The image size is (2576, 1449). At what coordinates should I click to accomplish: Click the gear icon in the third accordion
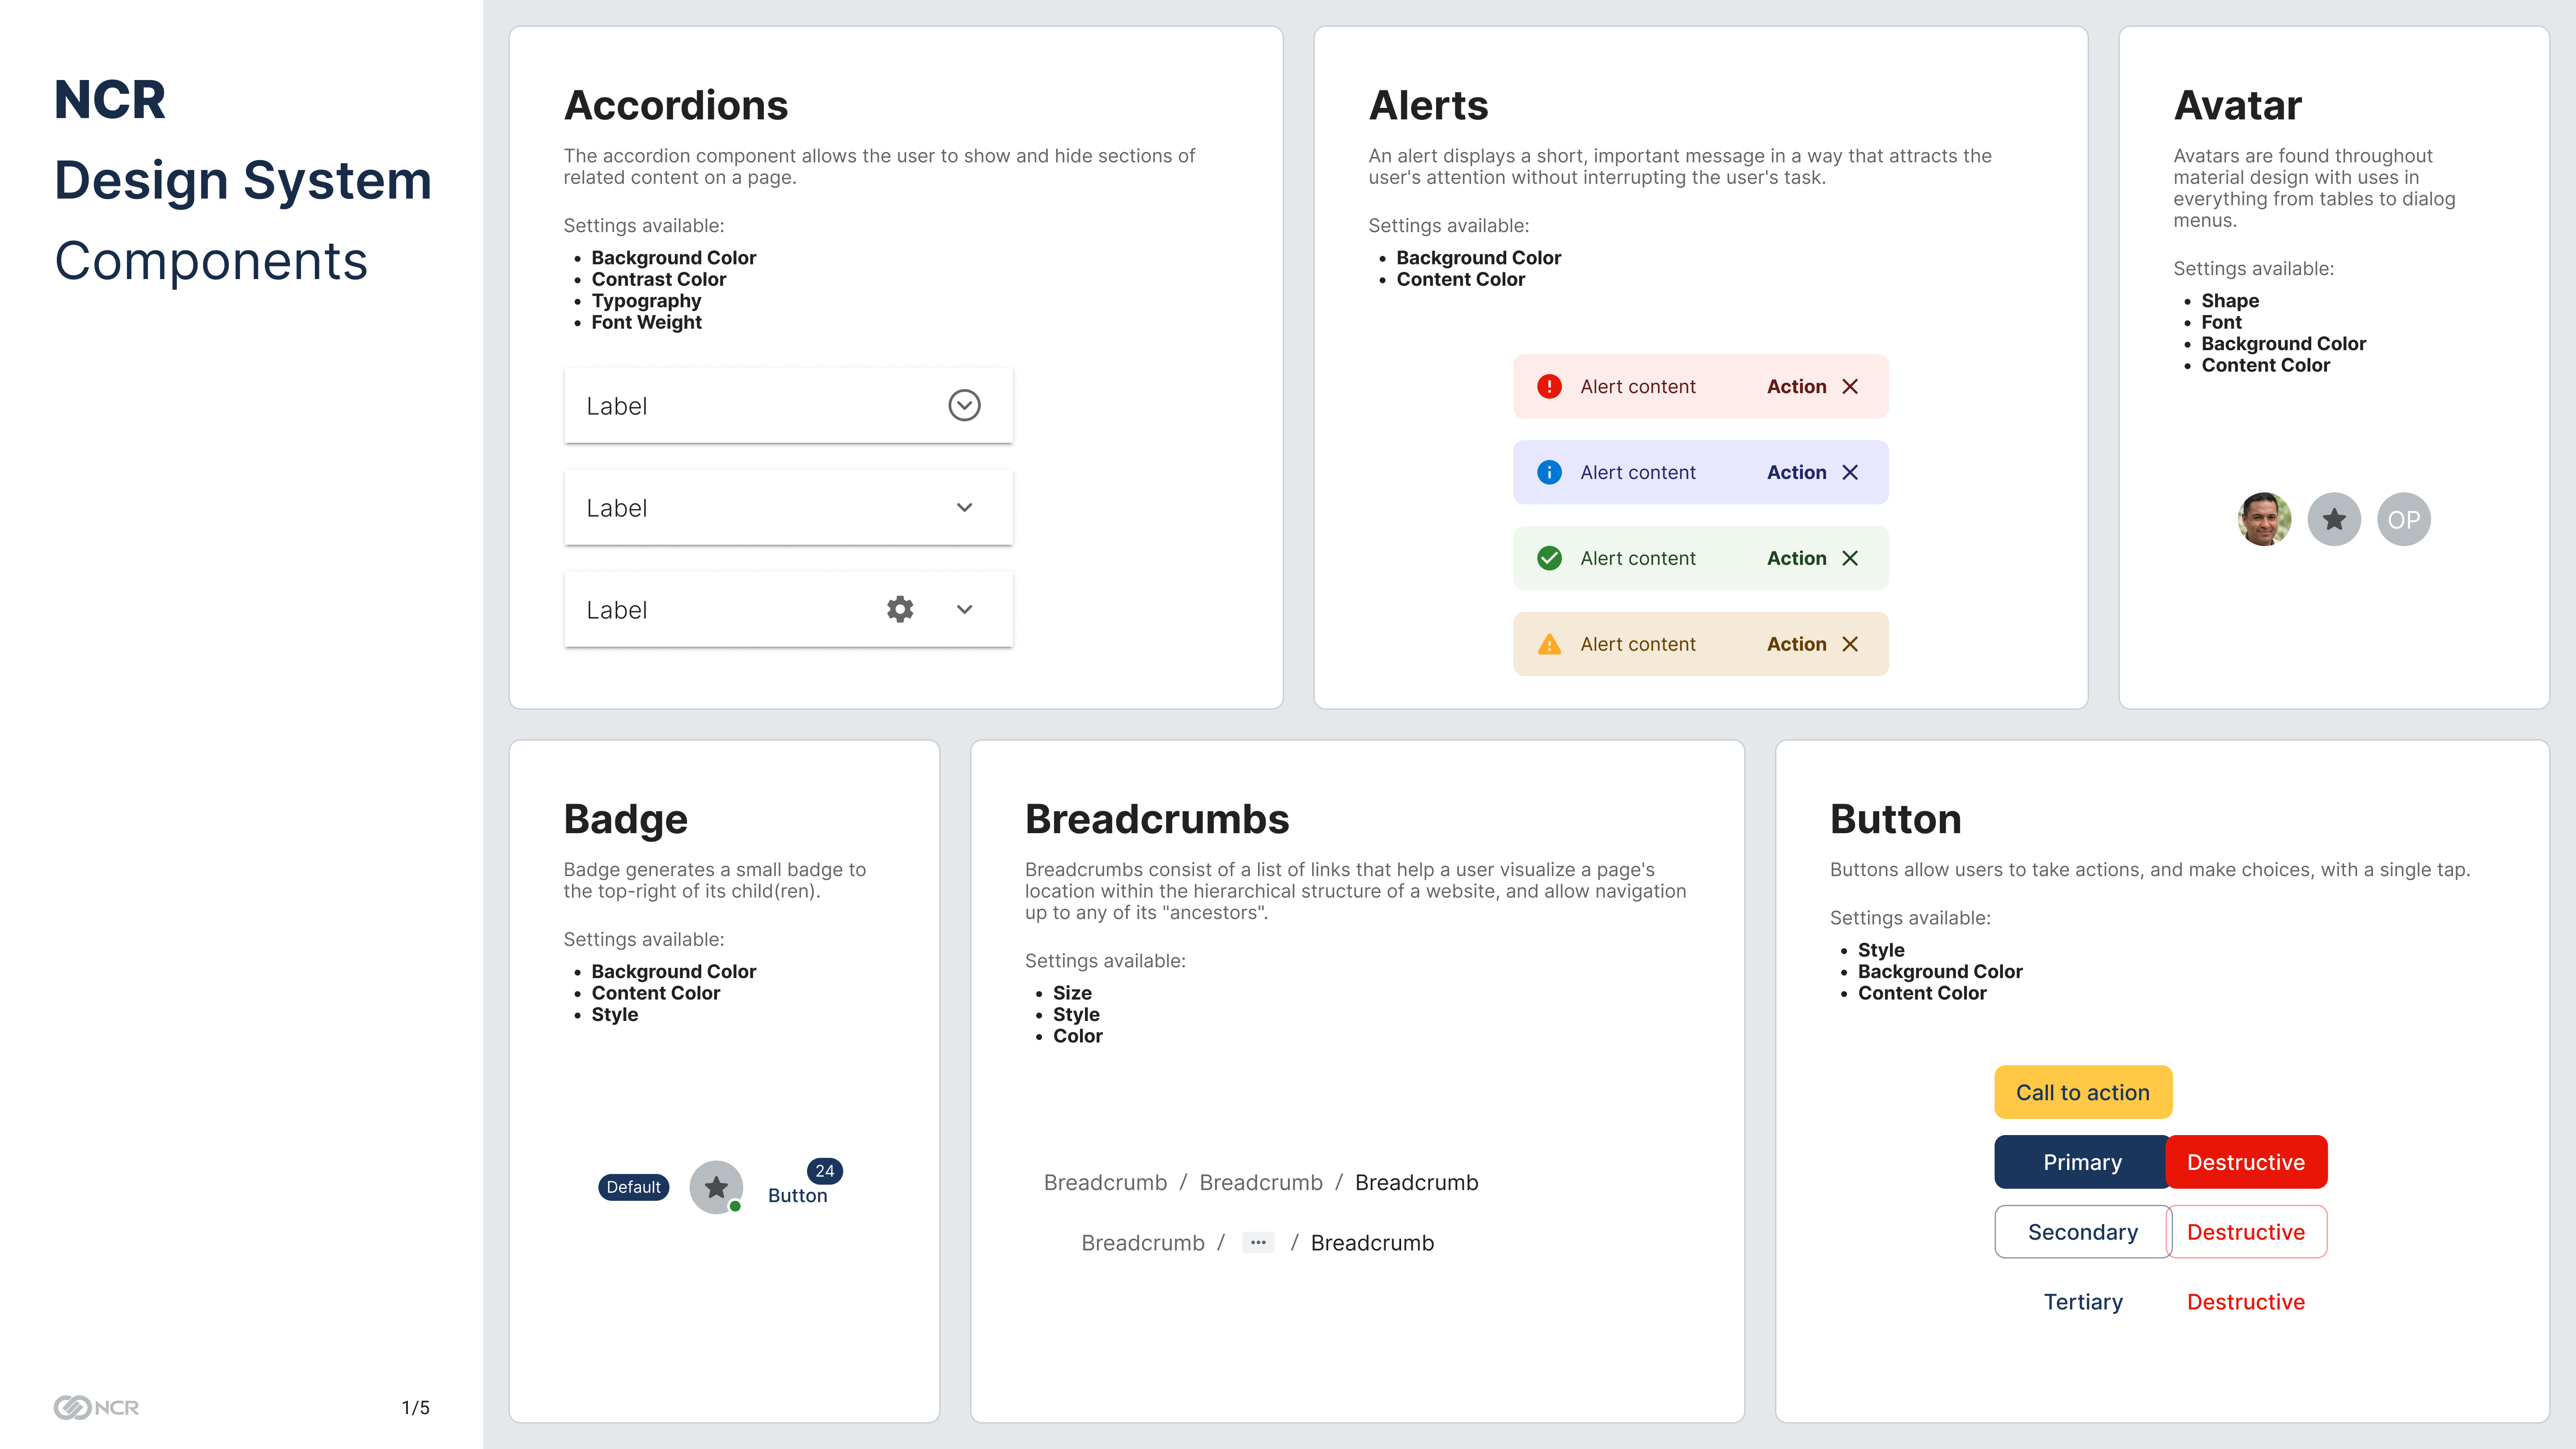(900, 609)
